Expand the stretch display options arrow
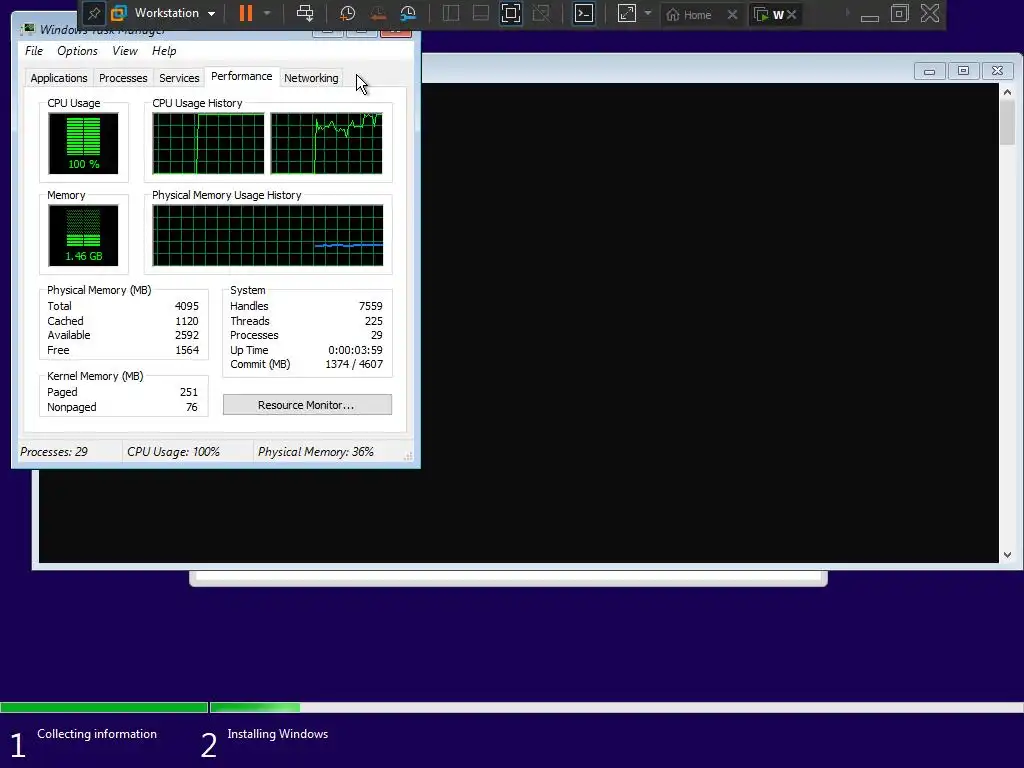 tap(648, 13)
